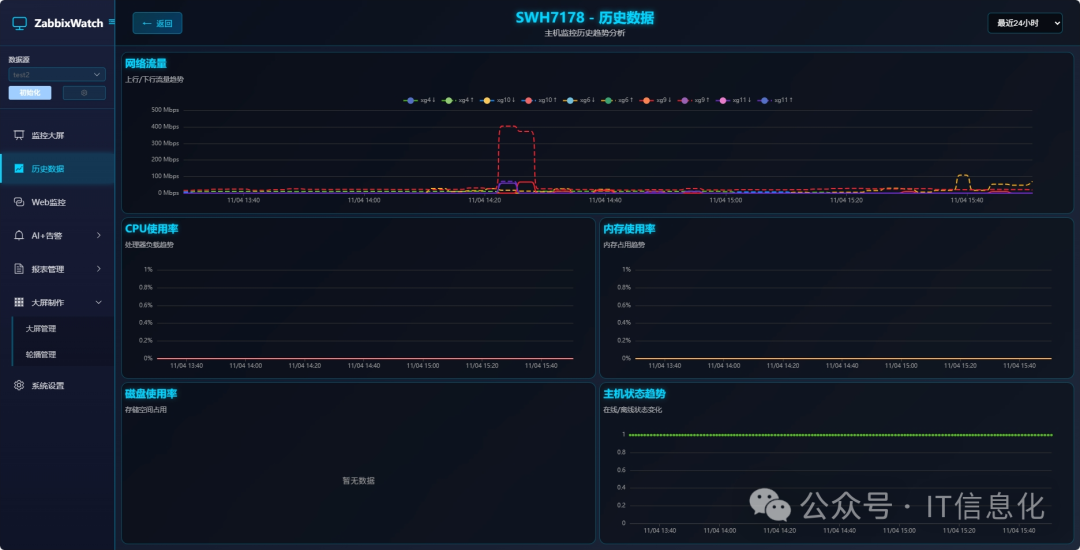Image resolution: width=1080 pixels, height=550 pixels.
Task: Click the bell icon beside AI+告警
Action: coord(19,236)
